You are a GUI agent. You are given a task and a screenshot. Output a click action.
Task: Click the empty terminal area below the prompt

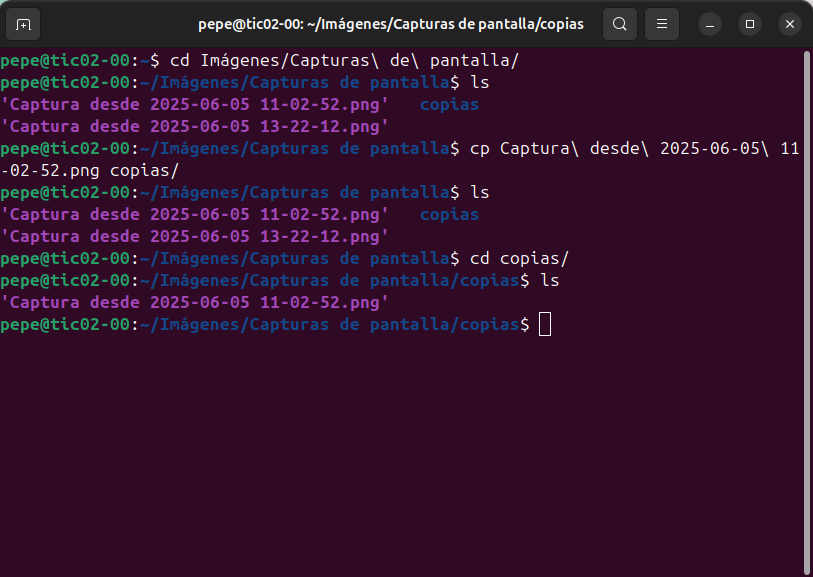pos(400,450)
